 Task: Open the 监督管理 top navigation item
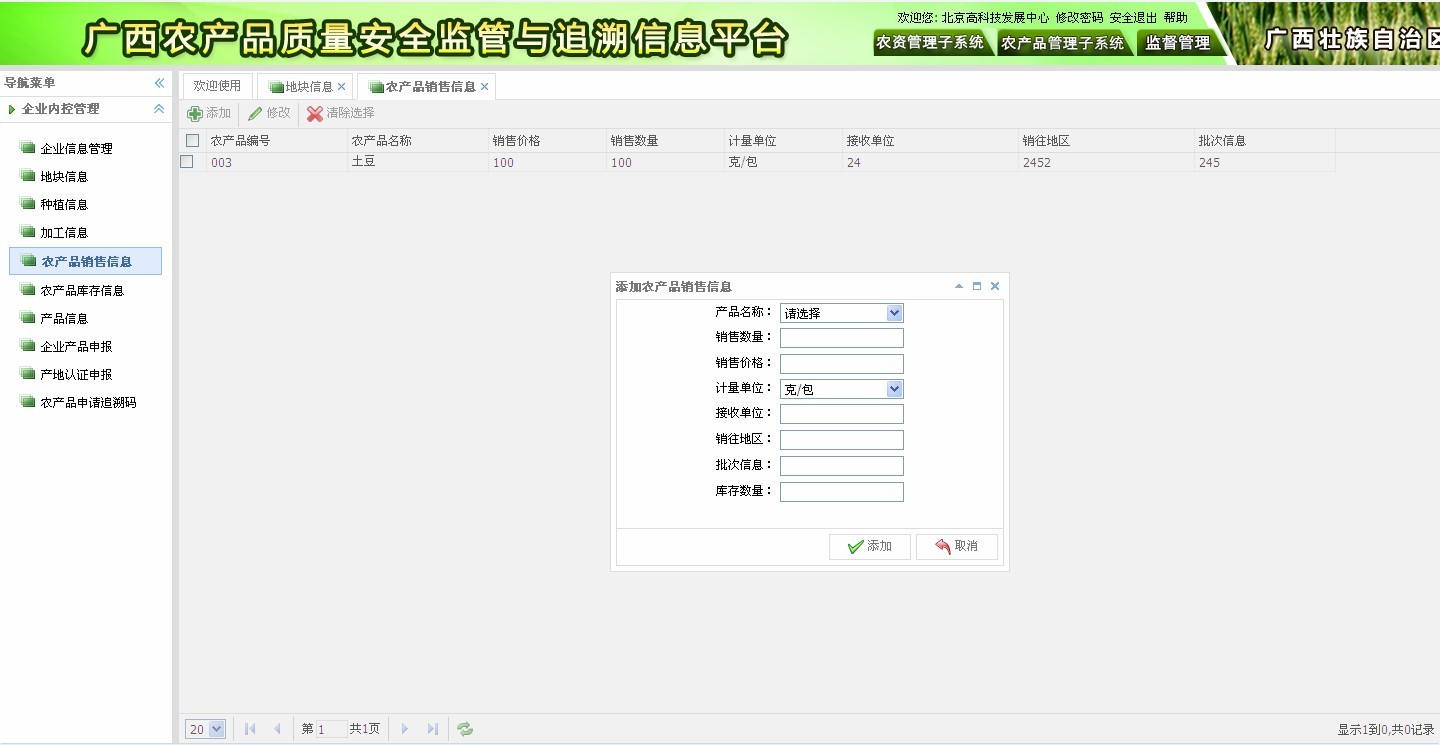tap(1177, 43)
